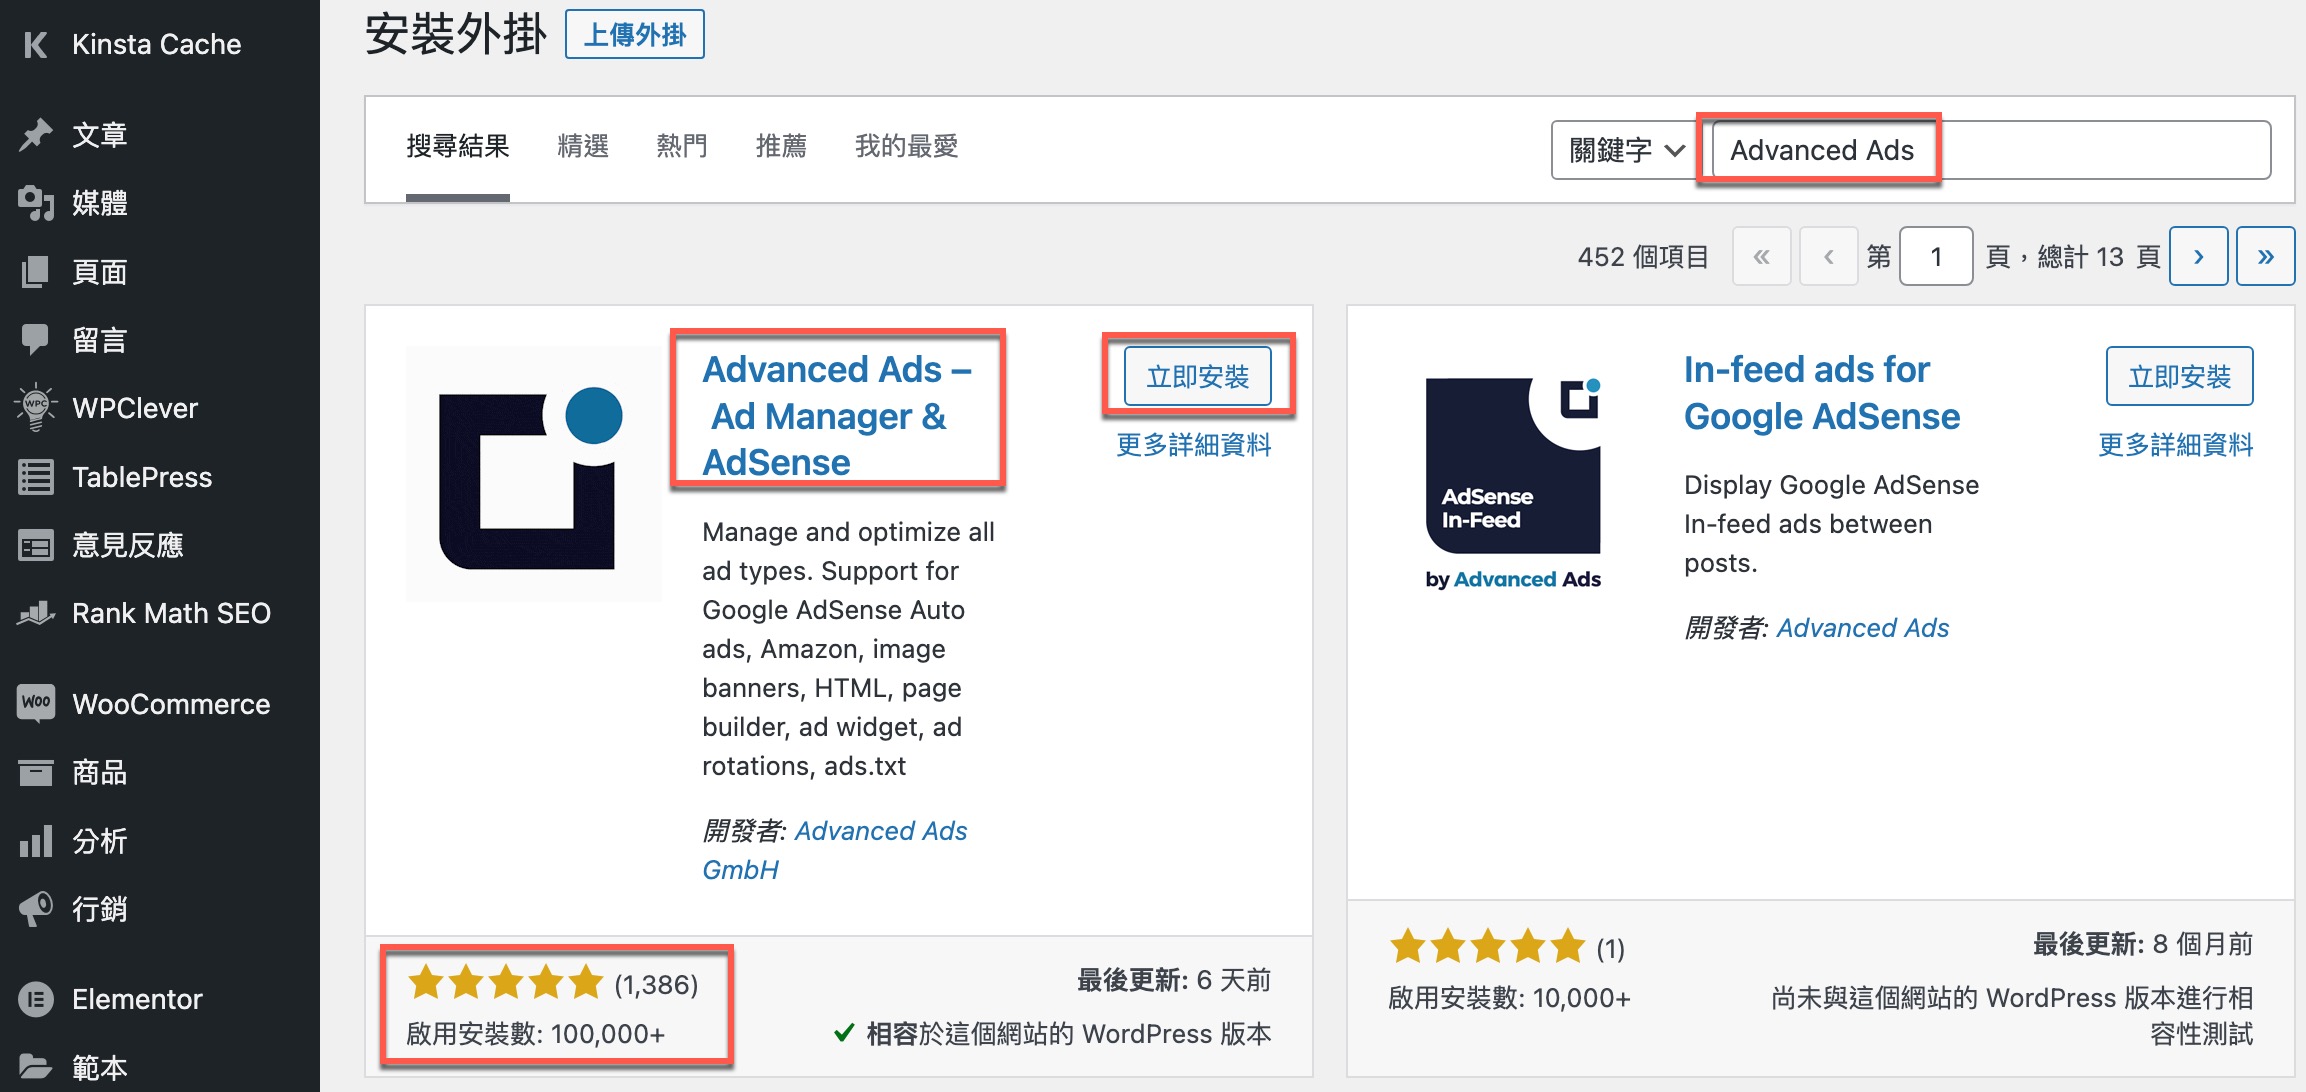Screen dimensions: 2306x1092
Task: Click the TablePress table icon
Action: (35, 477)
